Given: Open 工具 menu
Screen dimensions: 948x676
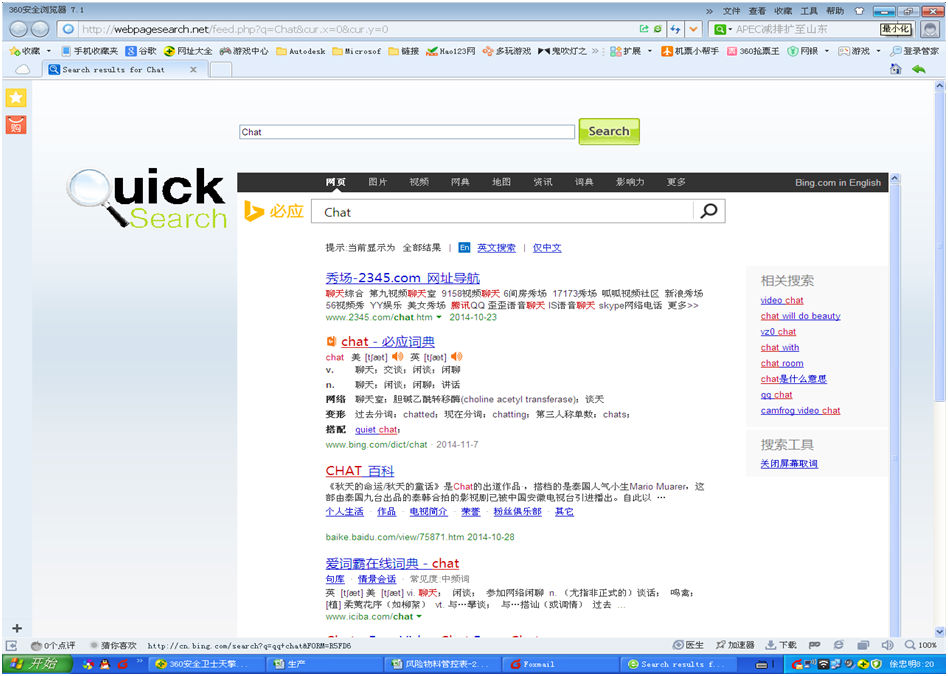Looking at the screenshot, I should 809,11.
